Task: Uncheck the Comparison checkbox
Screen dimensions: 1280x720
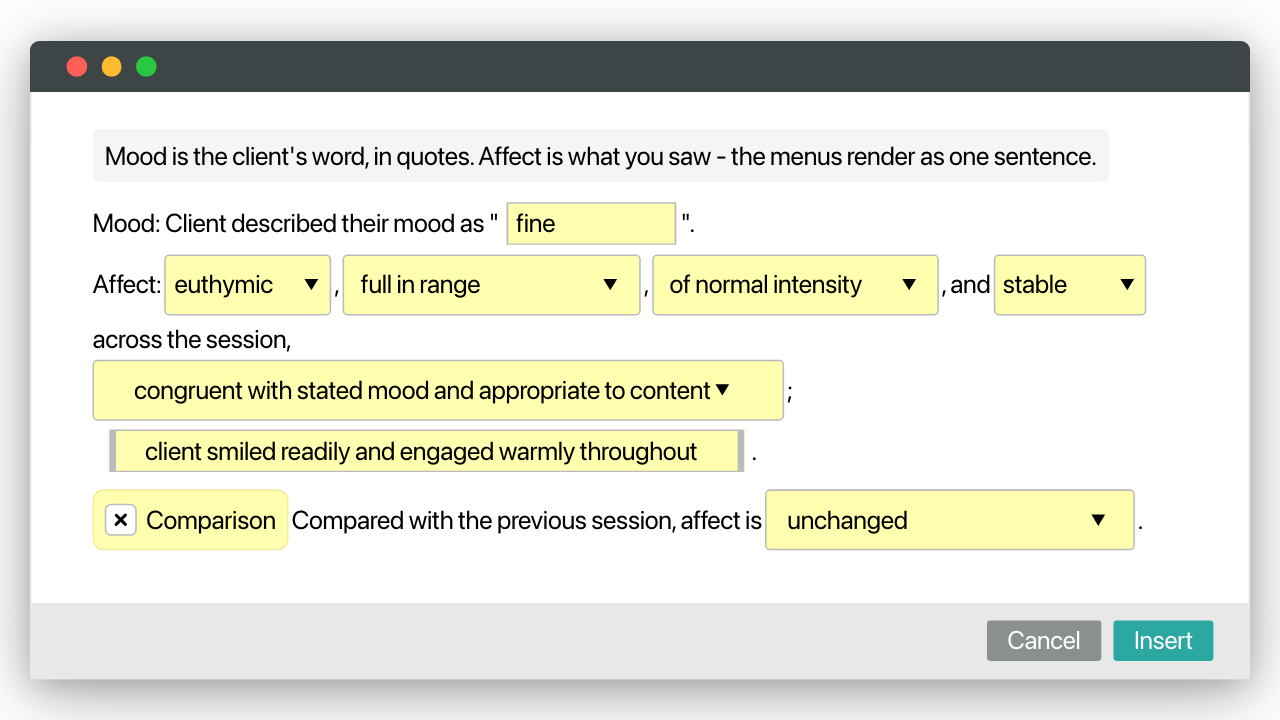Action: pyautogui.click(x=121, y=520)
